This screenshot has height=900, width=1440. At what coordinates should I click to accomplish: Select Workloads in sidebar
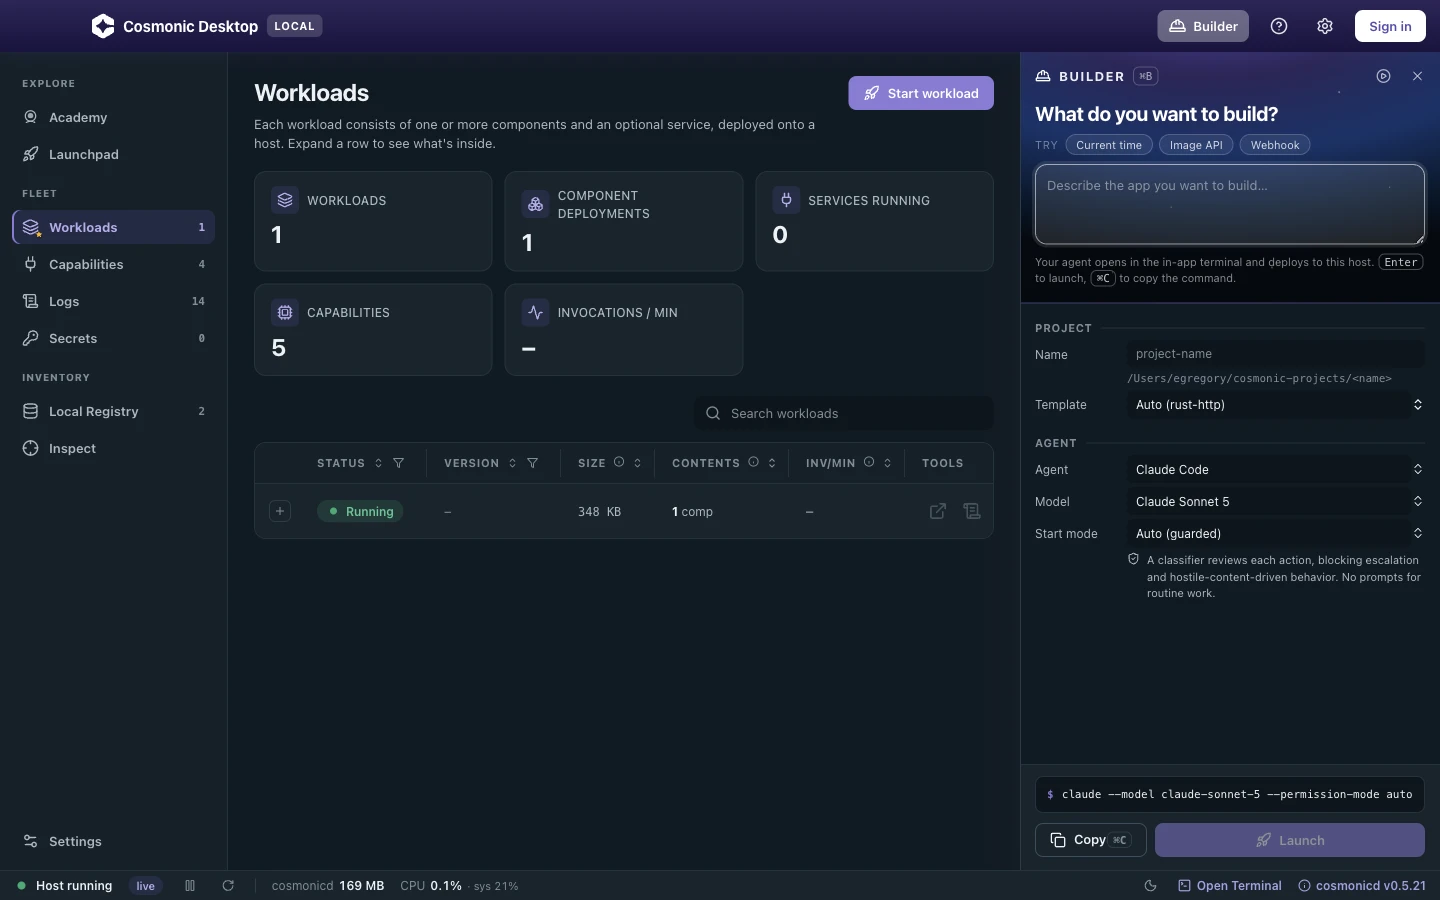point(113,227)
